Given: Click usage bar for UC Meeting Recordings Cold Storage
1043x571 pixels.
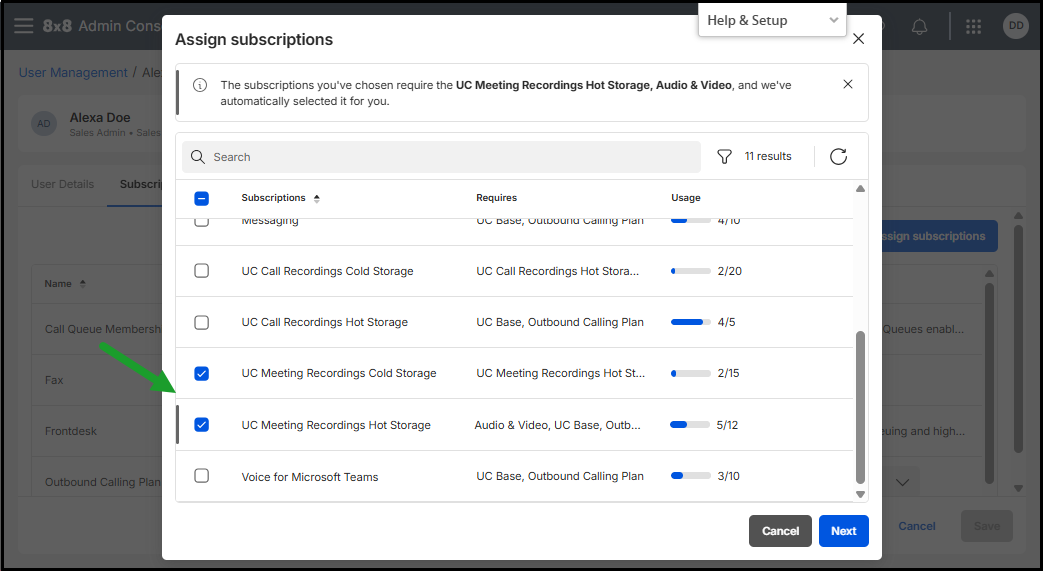Looking at the screenshot, I should point(690,373).
